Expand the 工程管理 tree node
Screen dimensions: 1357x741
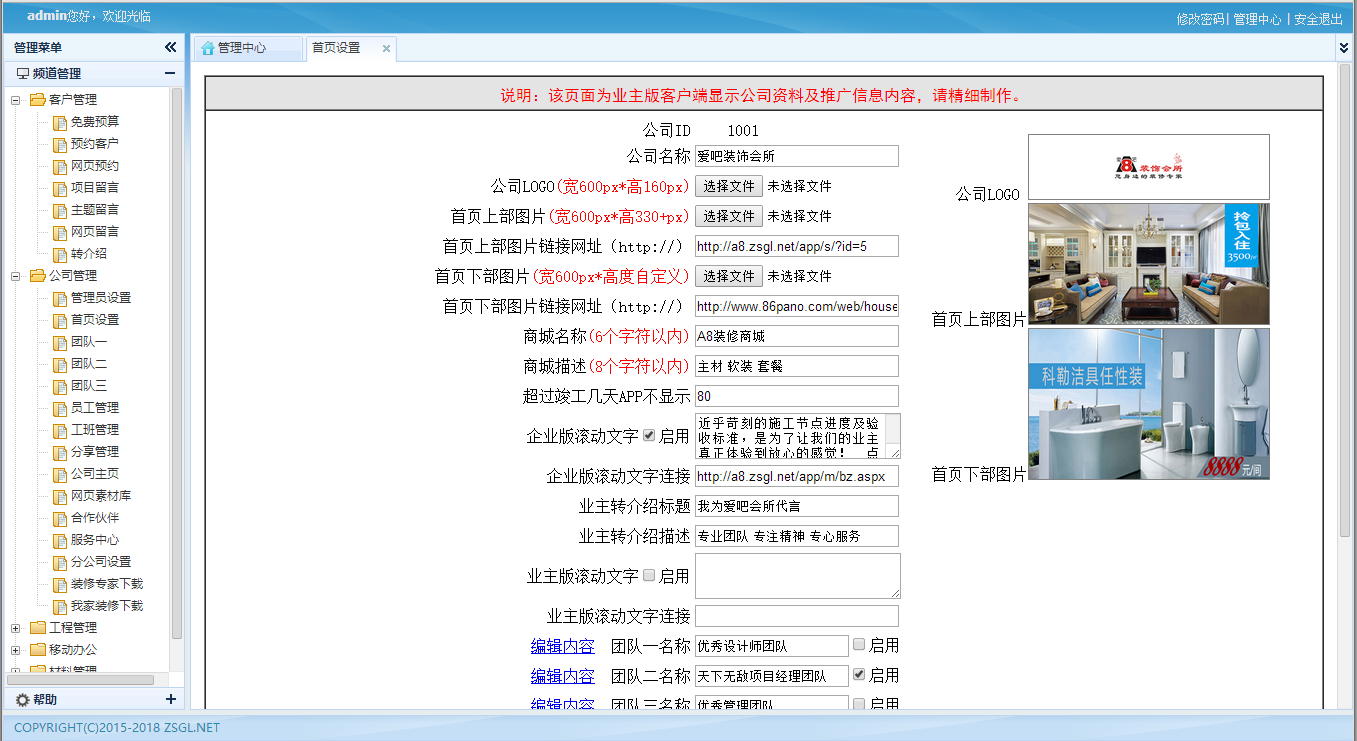tap(15, 628)
